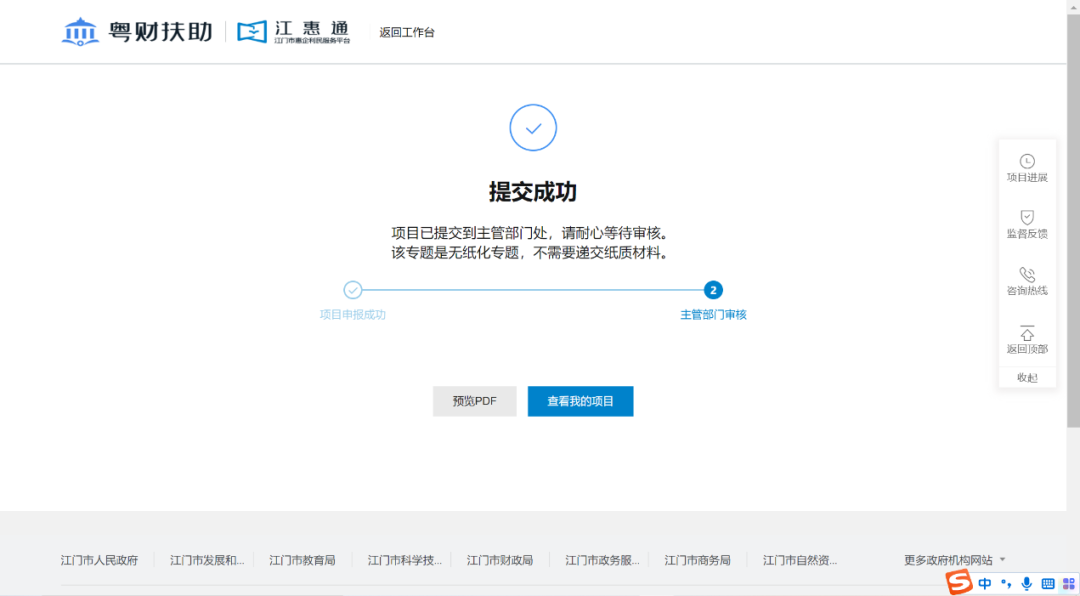Viewport: 1080px width, 596px height.
Task: Click 返回顶部 up-arrow icon
Action: (1027, 333)
